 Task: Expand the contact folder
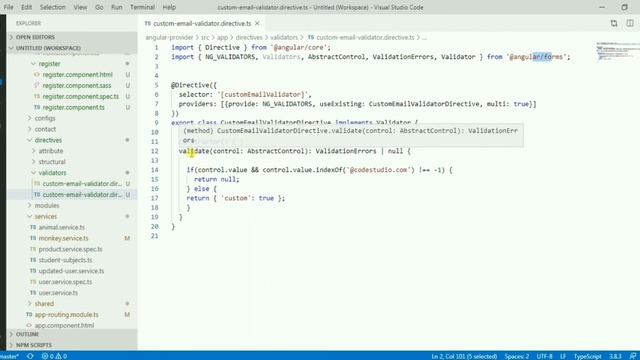pyautogui.click(x=45, y=129)
